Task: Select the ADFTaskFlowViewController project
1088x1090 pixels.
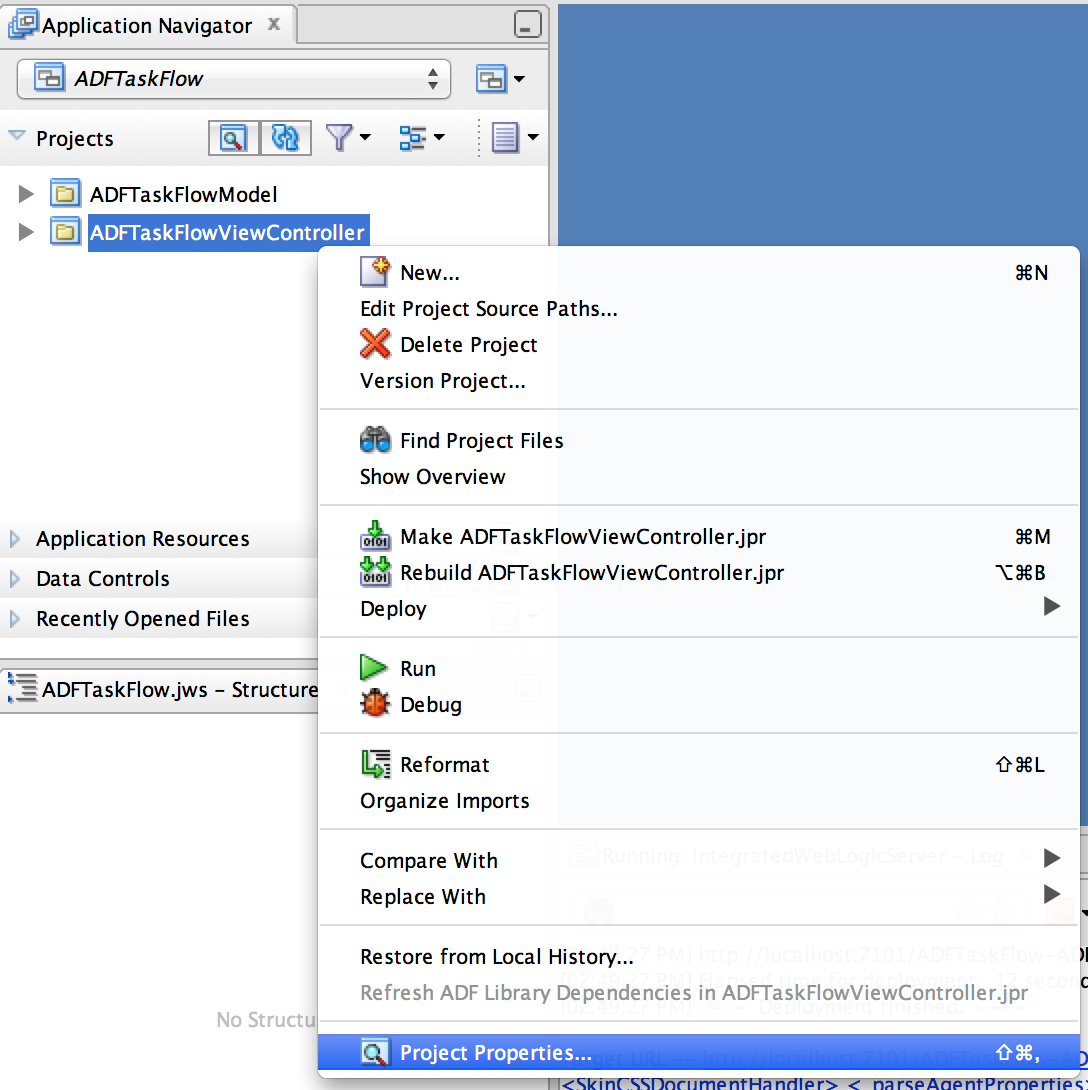Action: (227, 232)
